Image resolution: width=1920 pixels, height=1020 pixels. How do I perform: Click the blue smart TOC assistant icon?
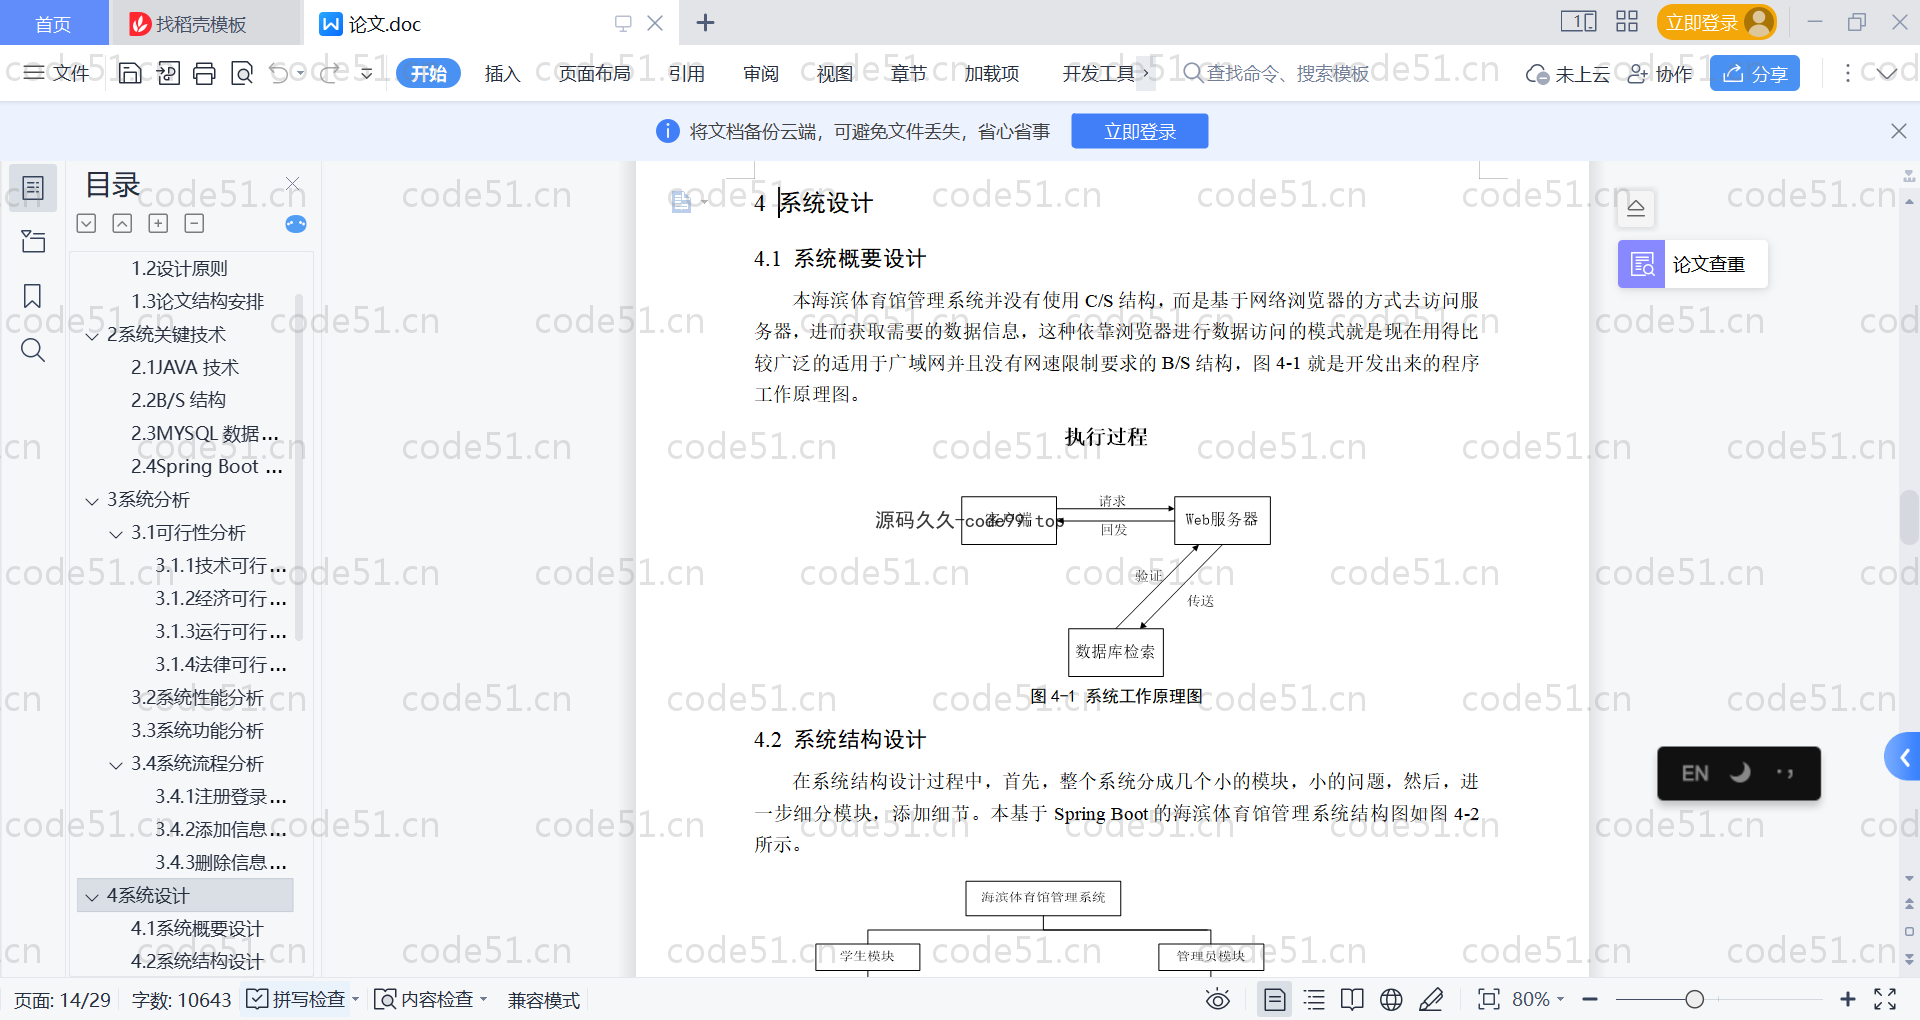click(x=296, y=224)
